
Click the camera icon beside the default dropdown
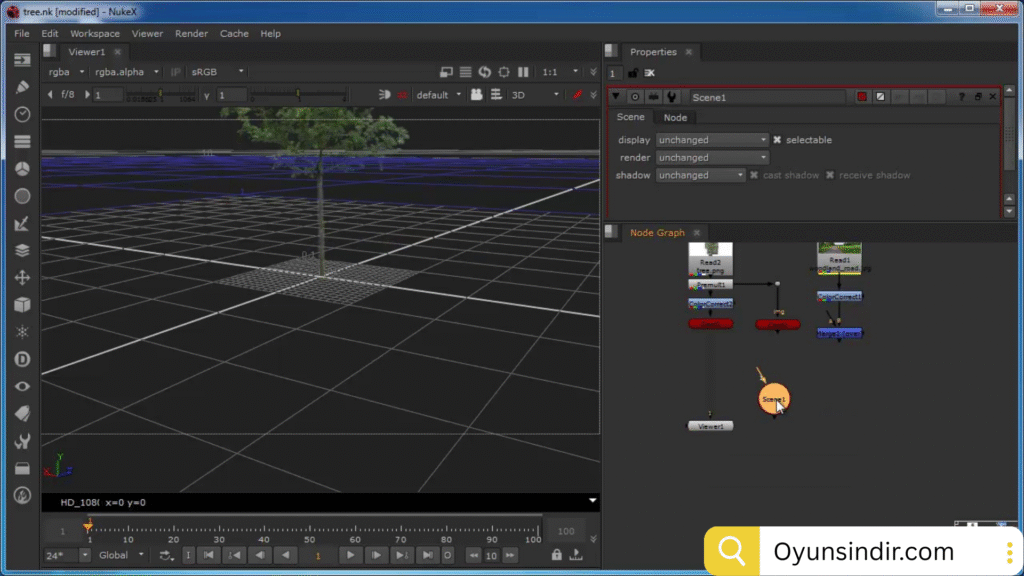click(x=477, y=95)
